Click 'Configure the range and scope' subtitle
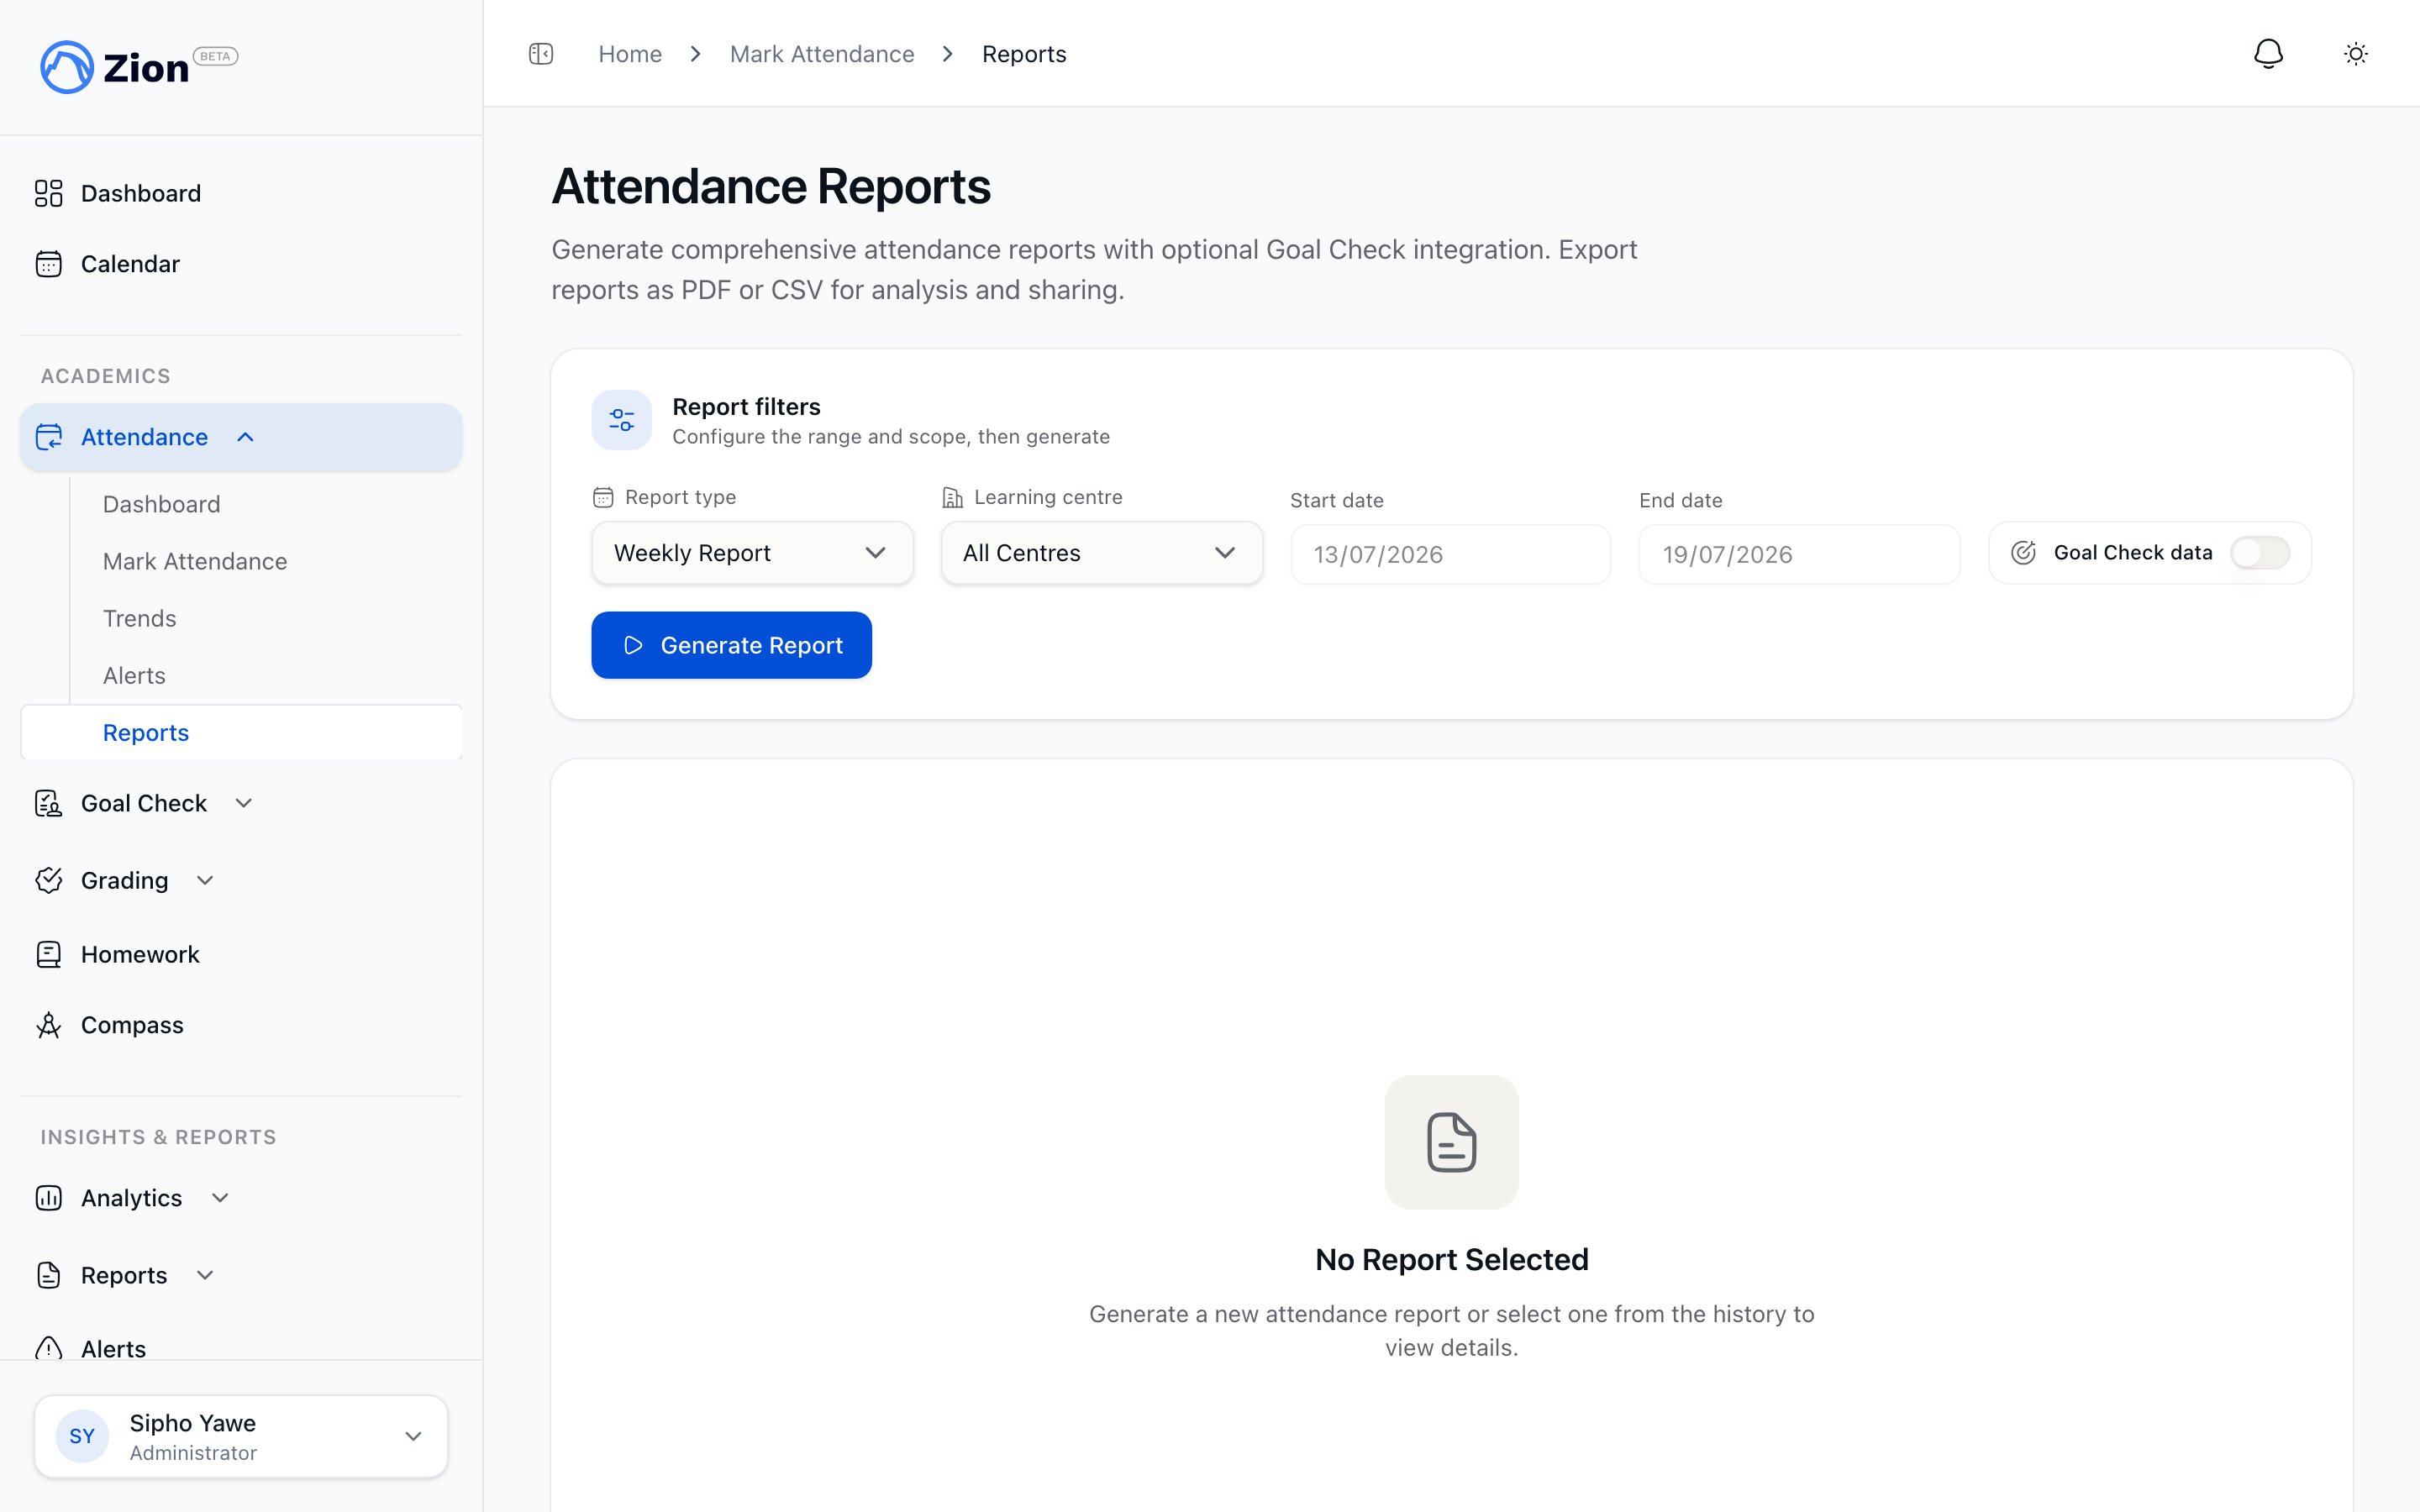Screen dimensions: 2420x1512 891,437
